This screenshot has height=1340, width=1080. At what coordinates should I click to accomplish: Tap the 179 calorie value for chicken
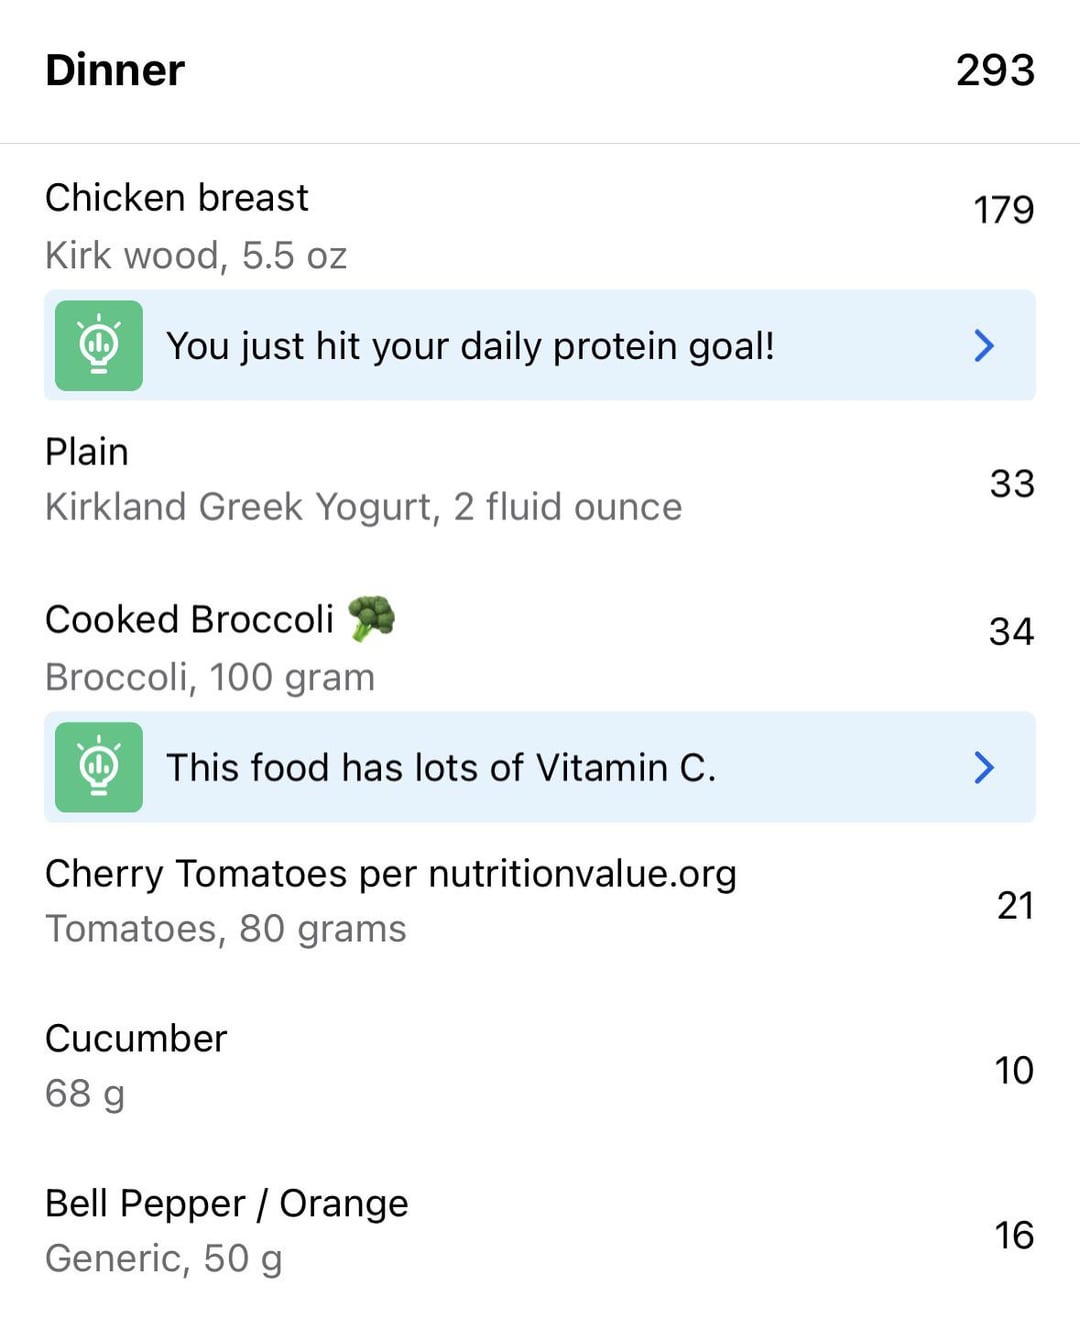click(x=1003, y=210)
